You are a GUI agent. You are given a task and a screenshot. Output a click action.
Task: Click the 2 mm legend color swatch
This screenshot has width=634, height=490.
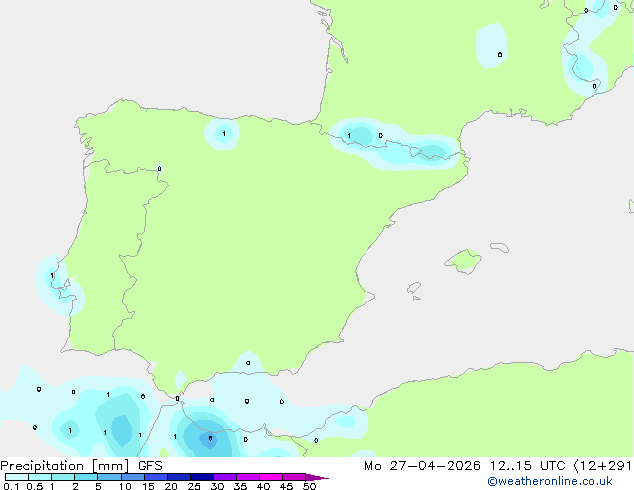[x=86, y=477]
